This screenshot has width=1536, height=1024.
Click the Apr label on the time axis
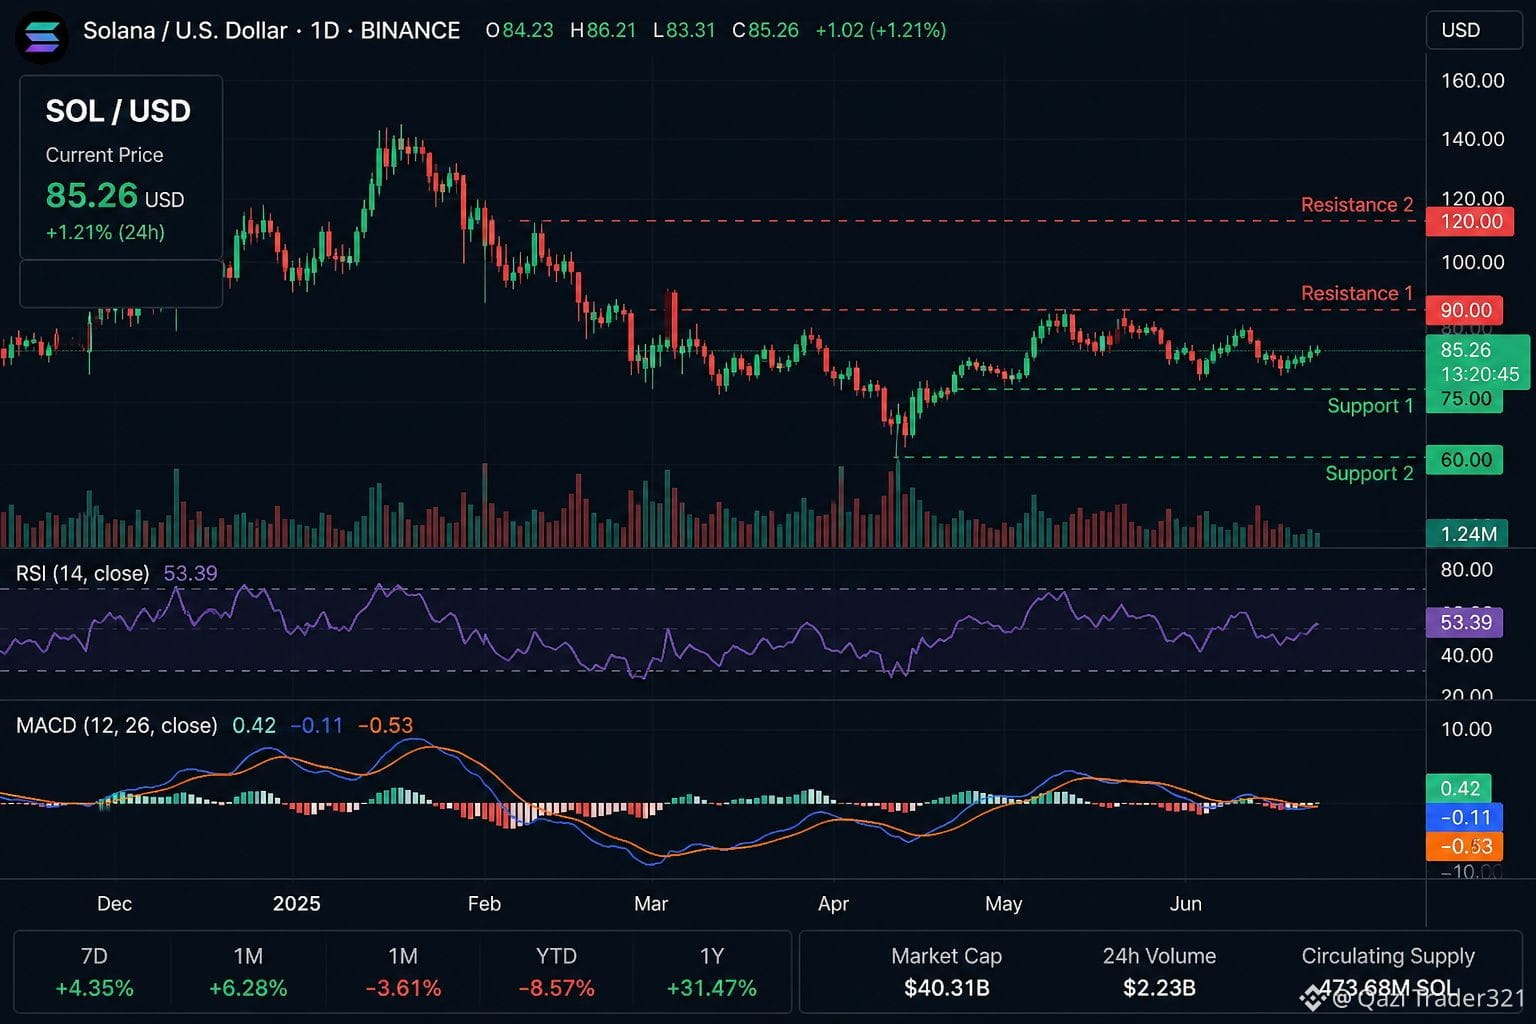(833, 904)
